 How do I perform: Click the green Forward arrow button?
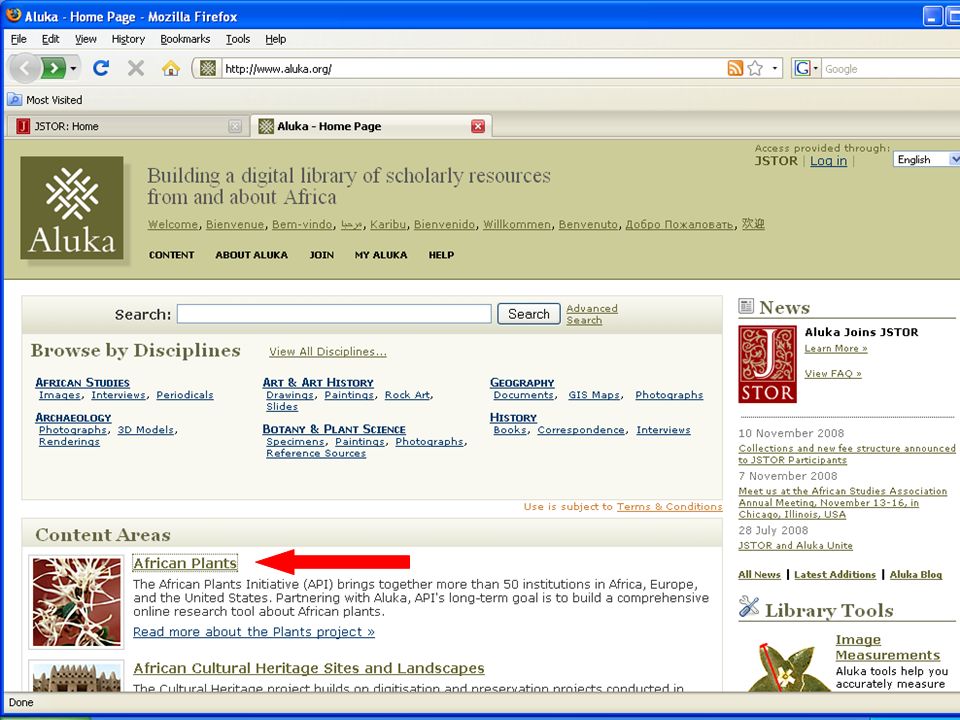tap(54, 68)
